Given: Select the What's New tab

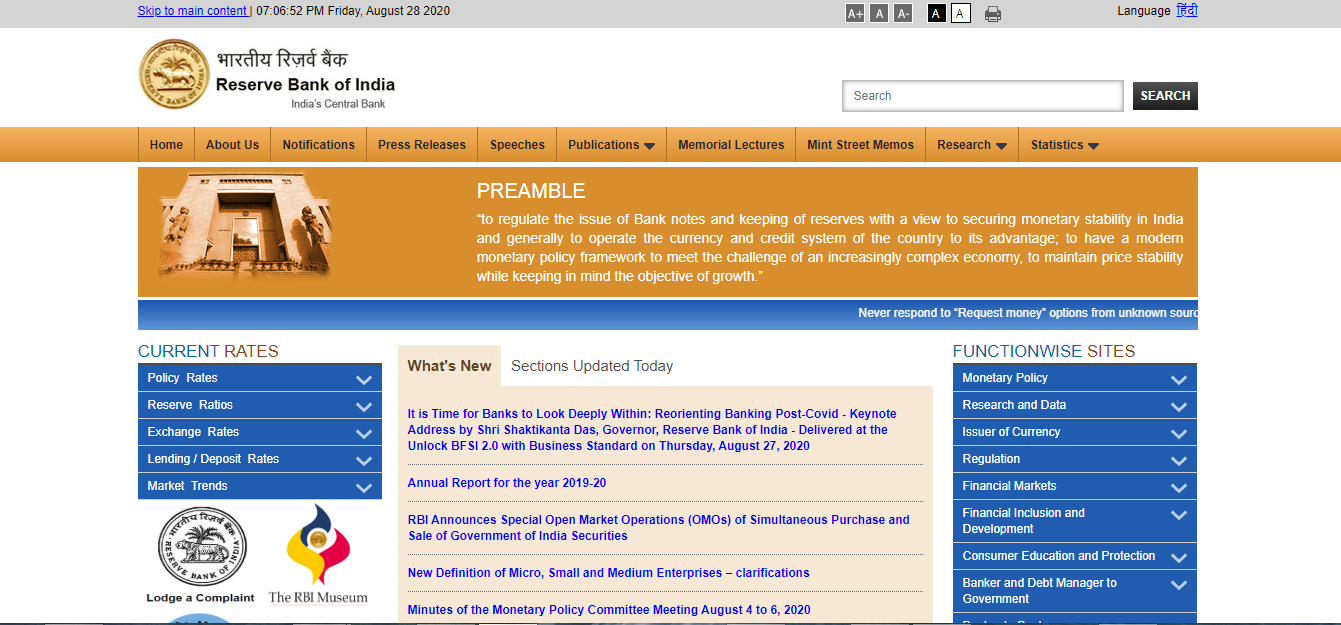Looking at the screenshot, I should [x=449, y=366].
